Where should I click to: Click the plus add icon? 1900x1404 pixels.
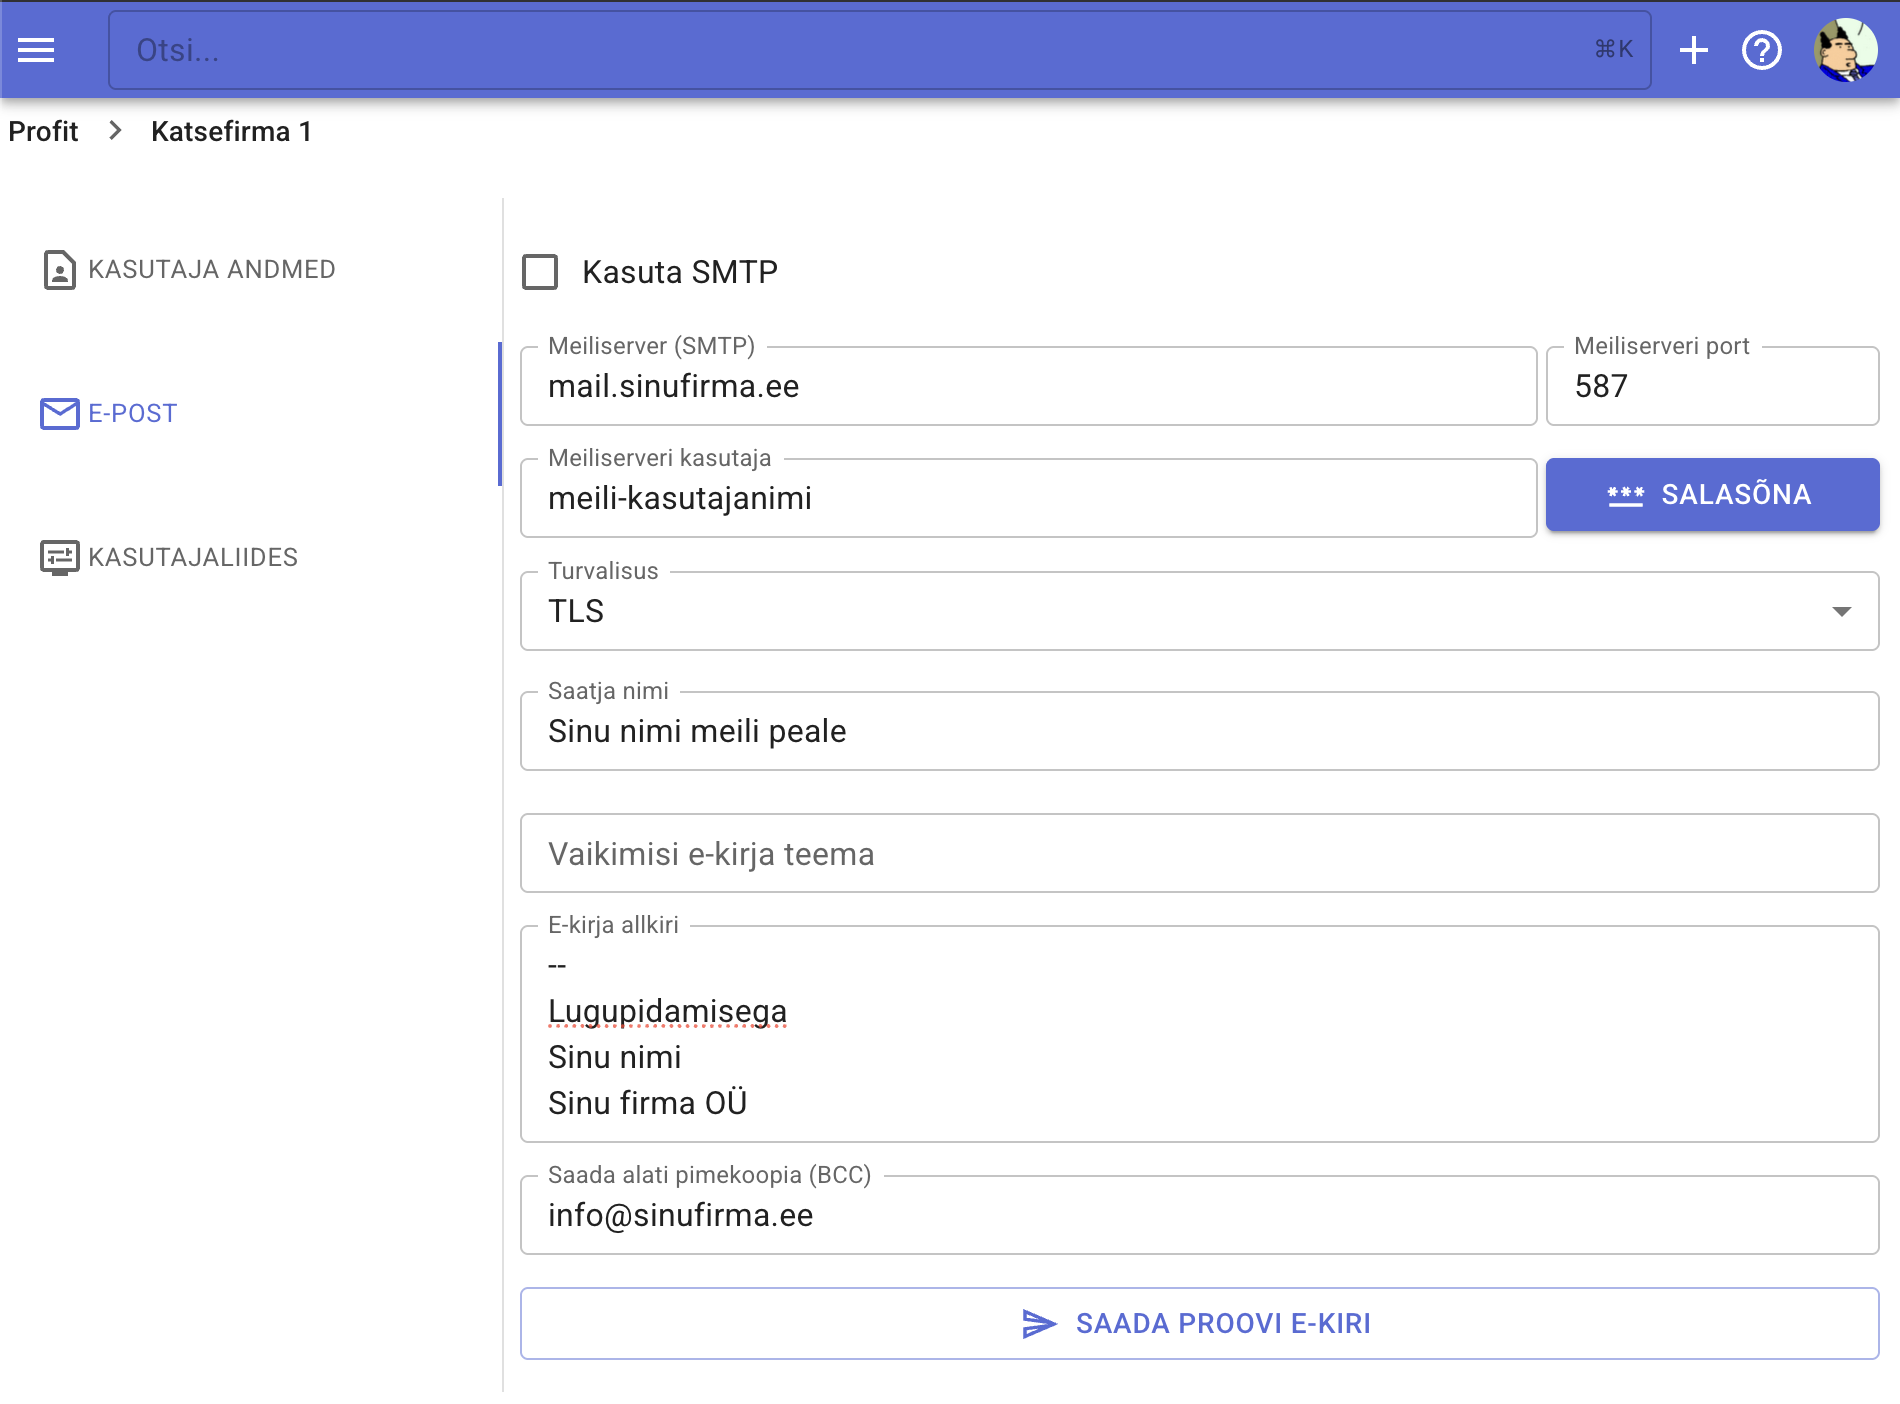[1693, 50]
